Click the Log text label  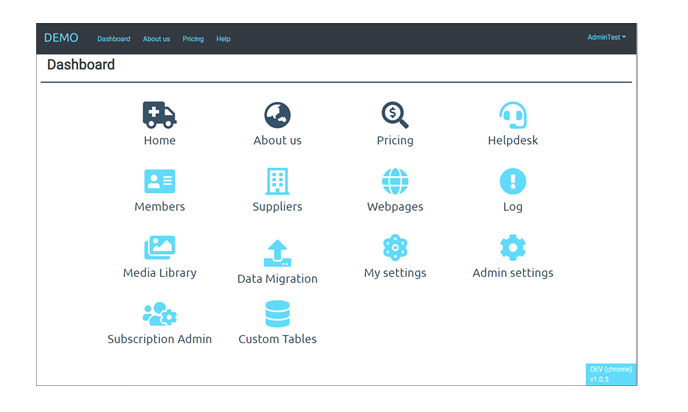512,207
